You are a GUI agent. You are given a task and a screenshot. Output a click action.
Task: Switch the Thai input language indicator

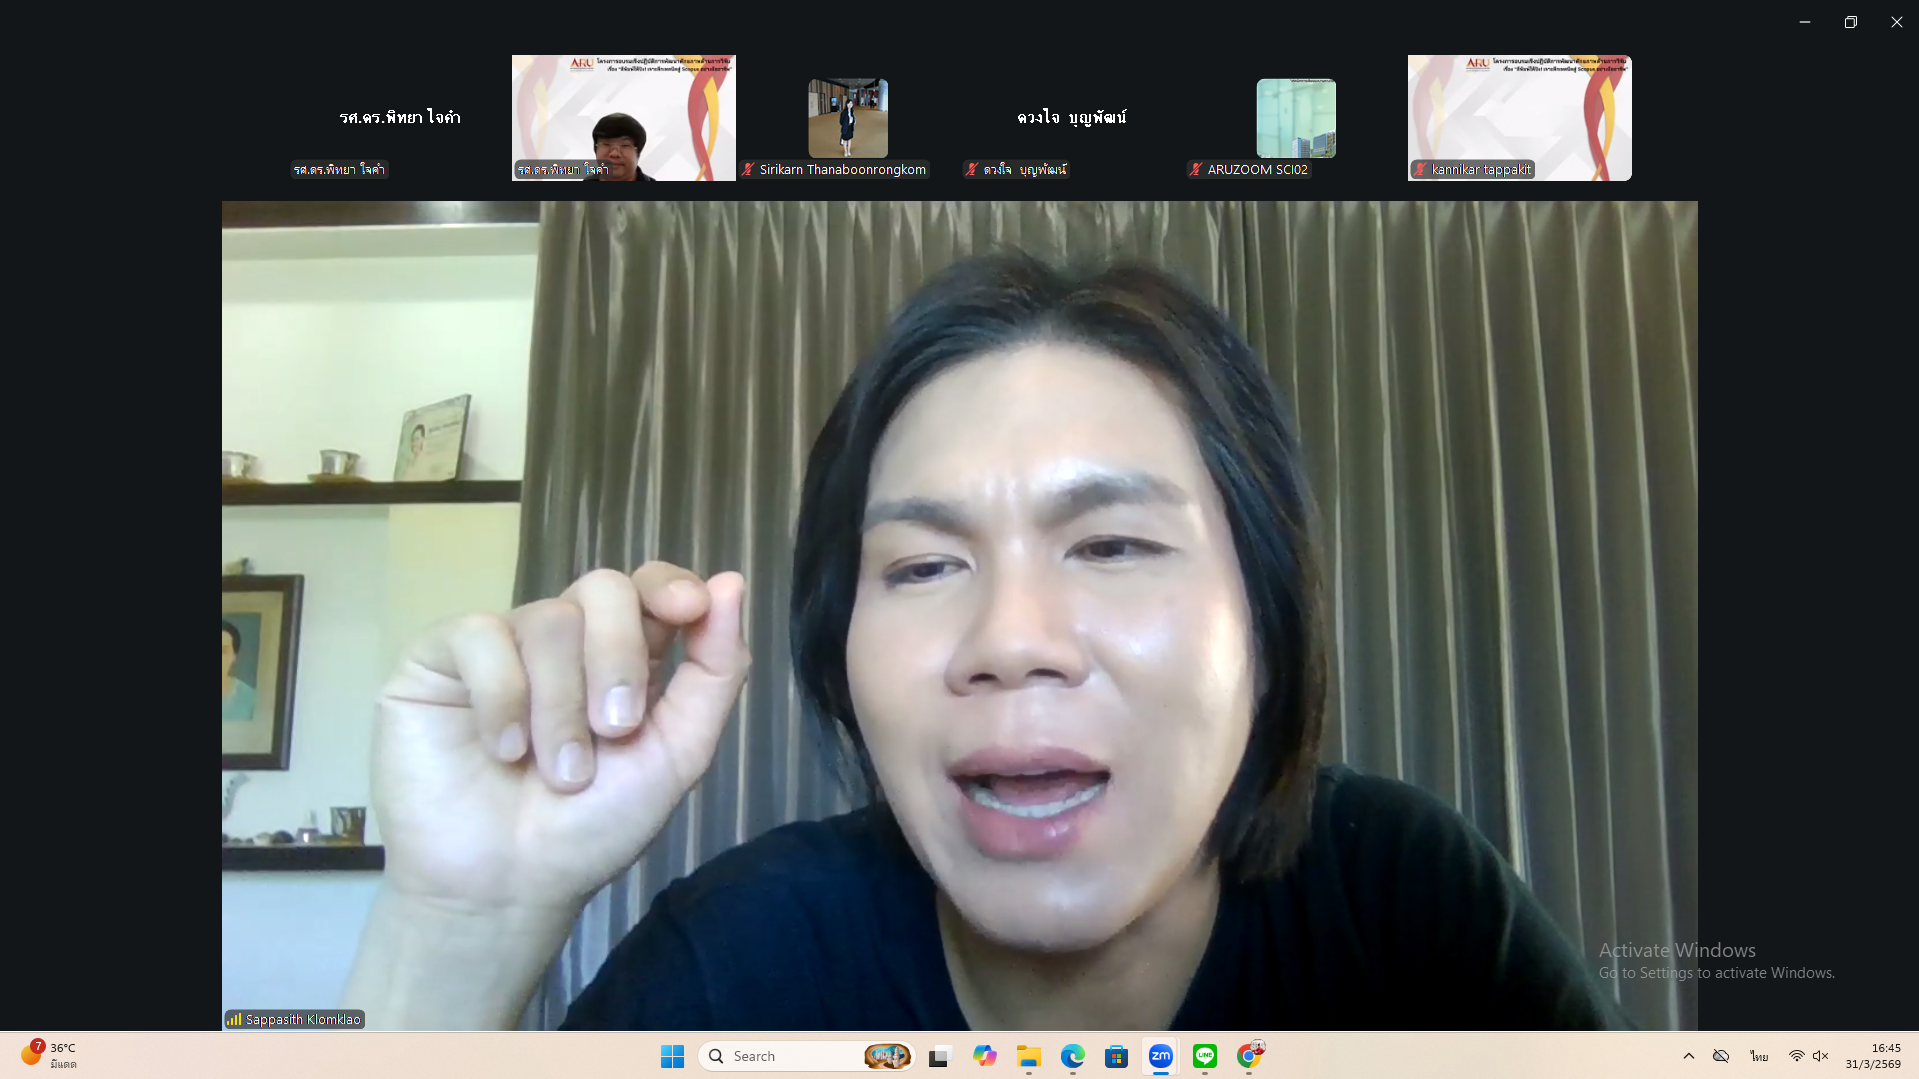pos(1759,1056)
